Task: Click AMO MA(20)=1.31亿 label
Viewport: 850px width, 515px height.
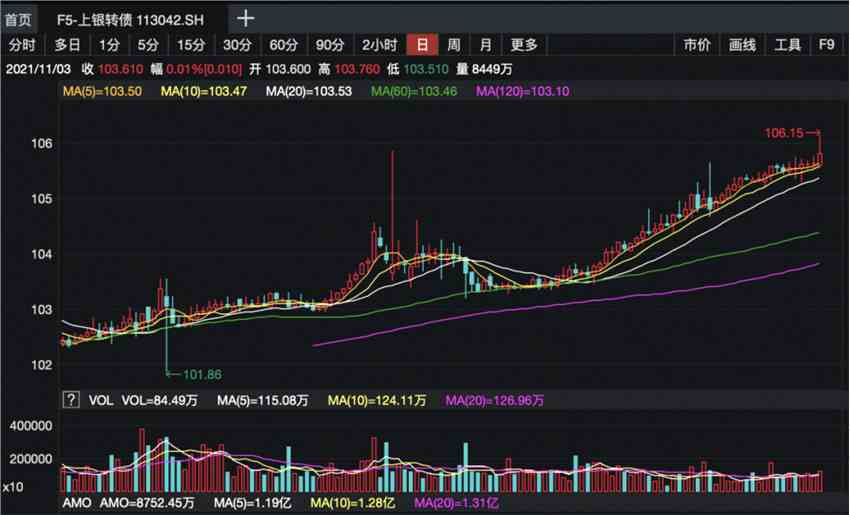Action: [x=456, y=503]
